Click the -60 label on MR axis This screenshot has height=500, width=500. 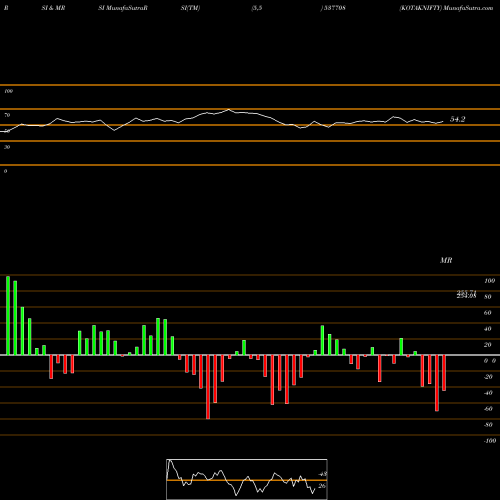click(488, 409)
